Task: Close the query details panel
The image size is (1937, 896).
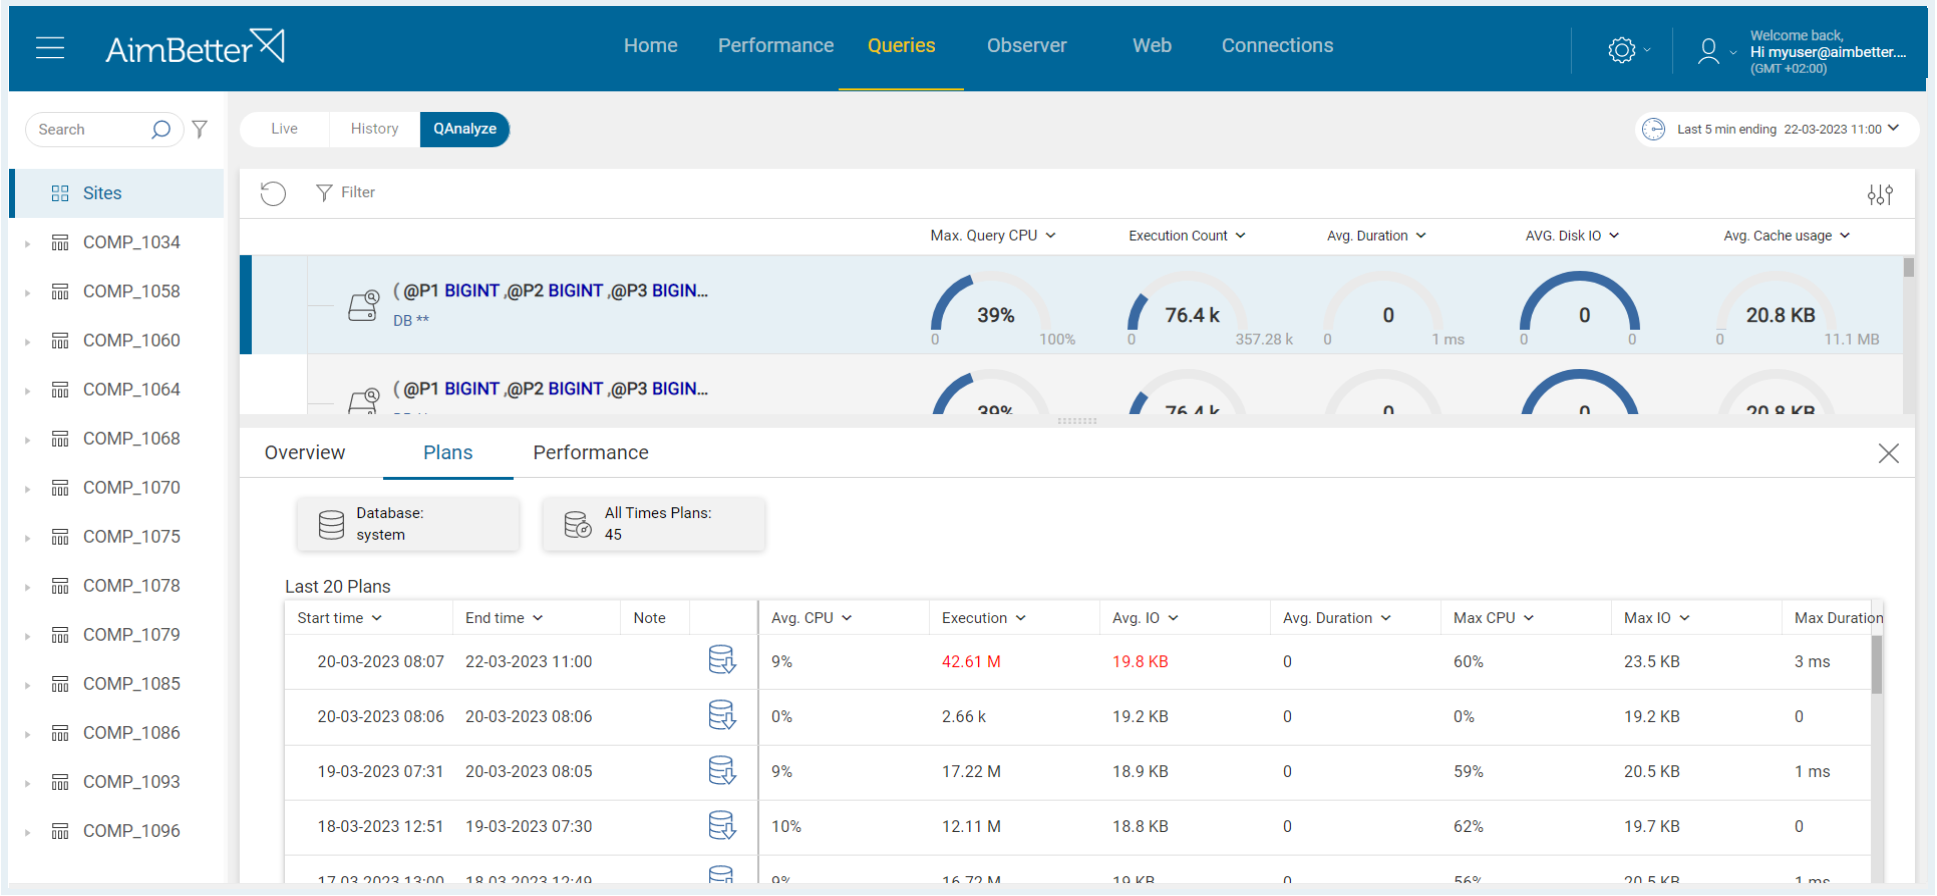Action: 1888,453
